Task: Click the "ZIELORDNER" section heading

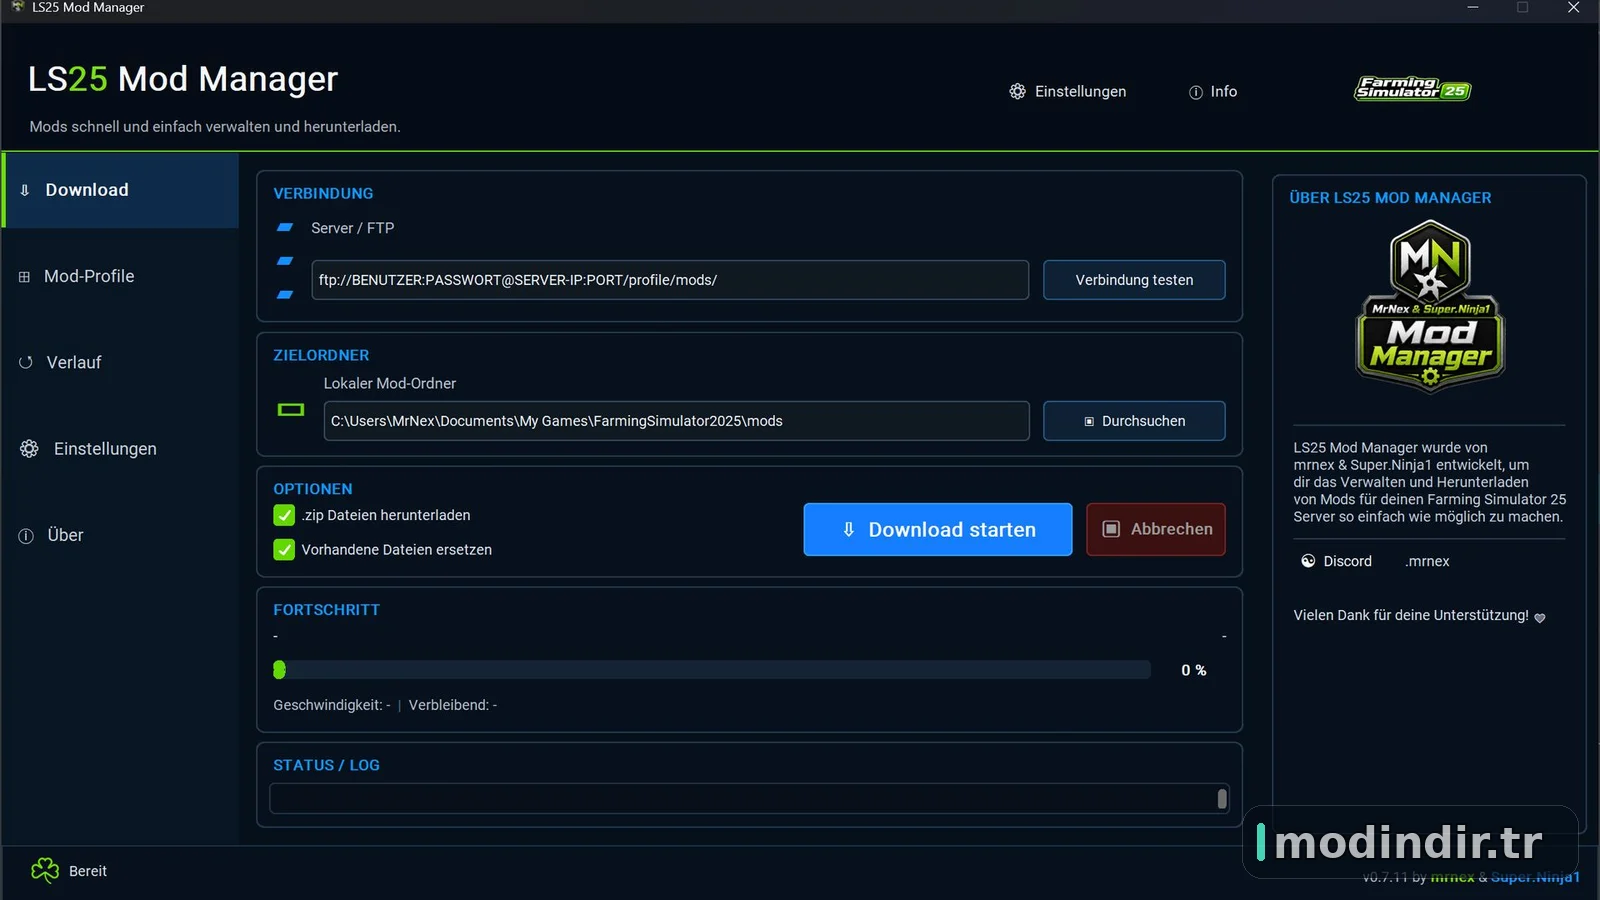Action: pos(321,355)
